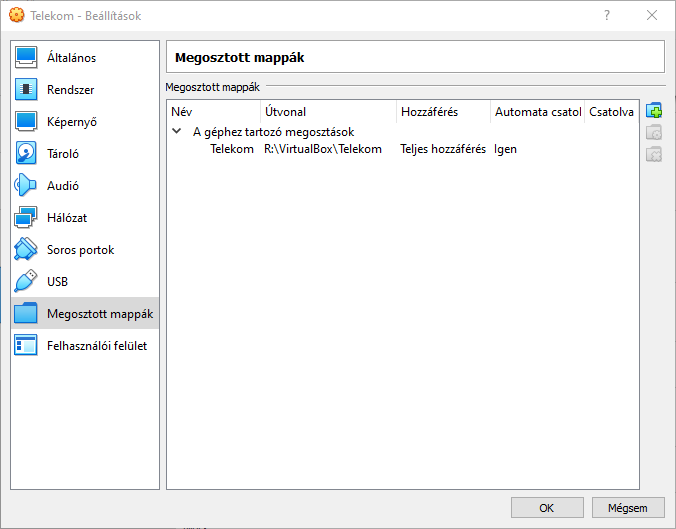Viewport: 676px width, 529px height.
Task: Switch to Soros portok label
Action: point(81,250)
